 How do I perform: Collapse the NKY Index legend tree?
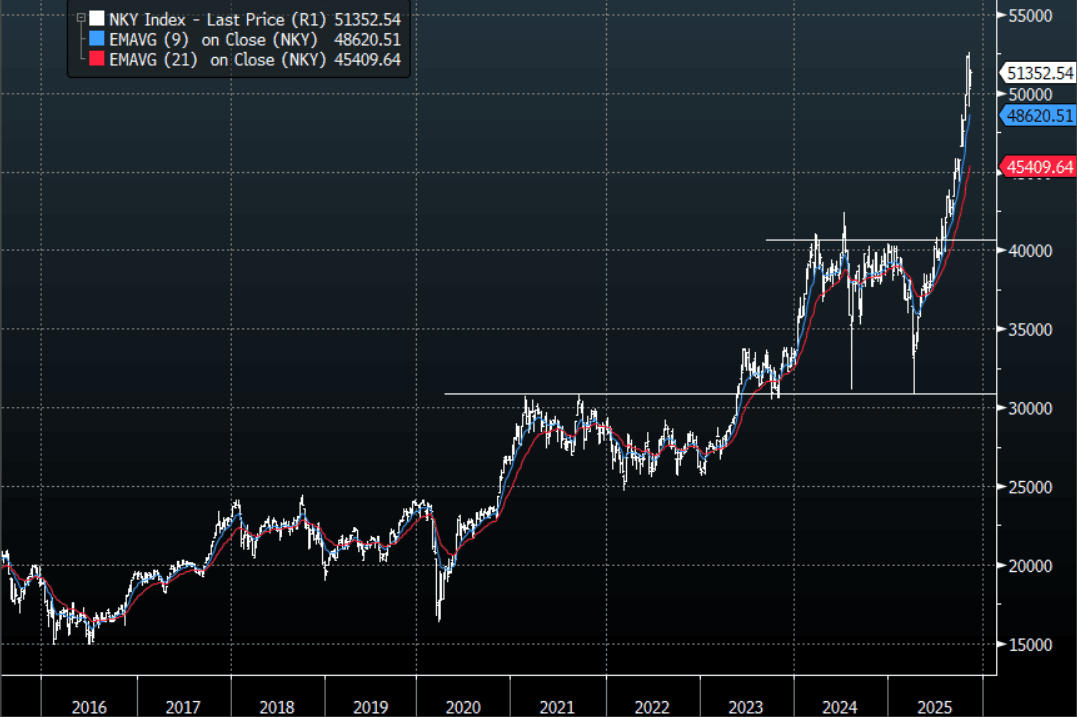pos(81,18)
